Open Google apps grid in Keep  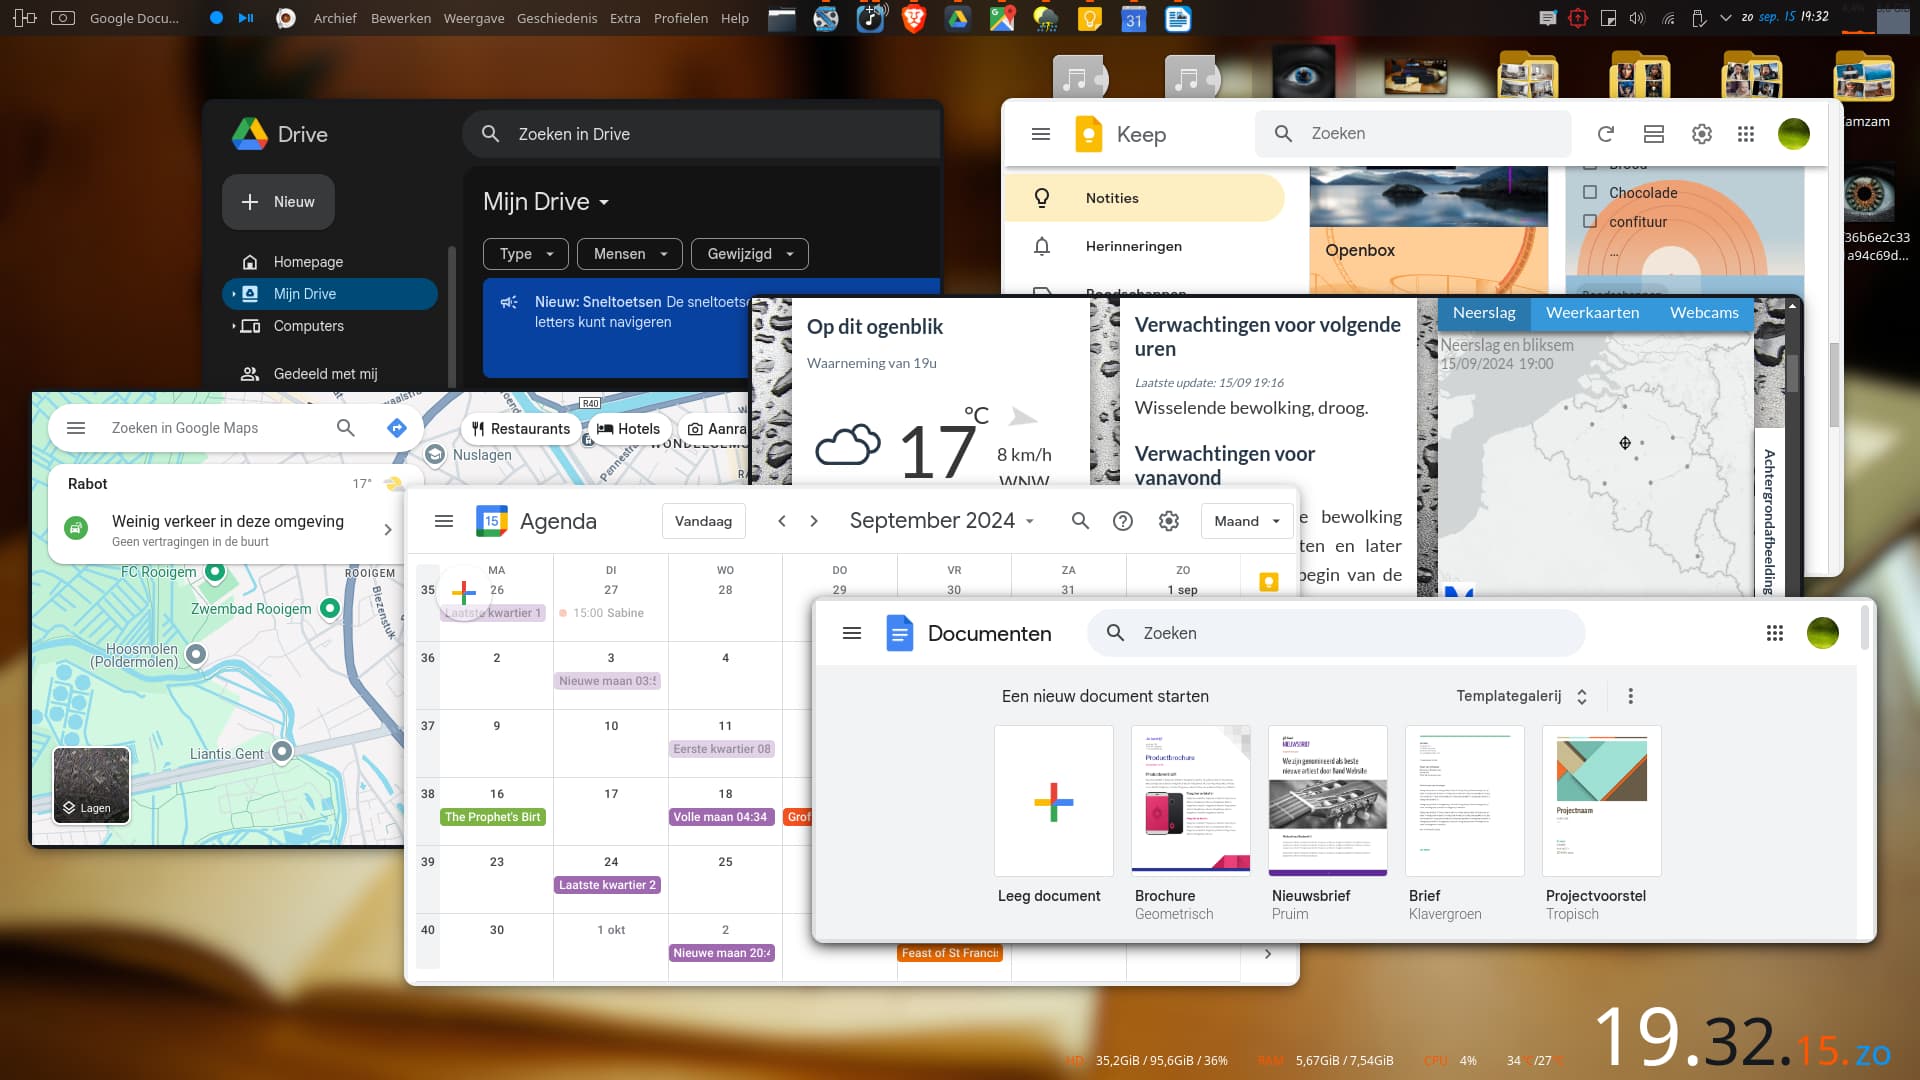tap(1746, 134)
